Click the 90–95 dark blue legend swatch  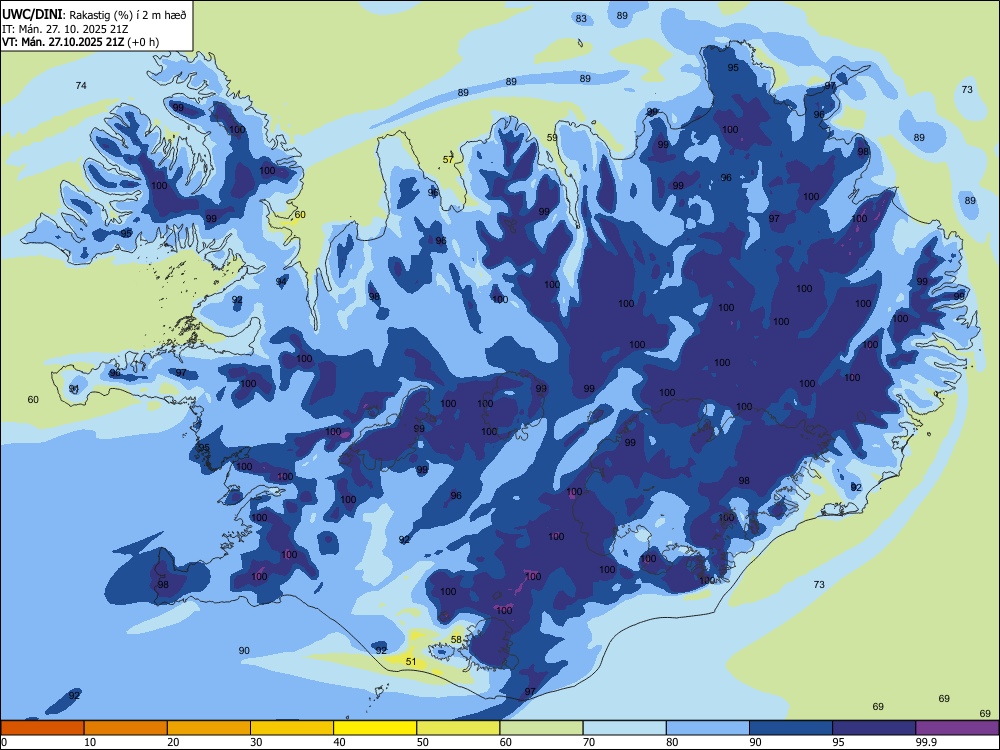click(x=791, y=728)
